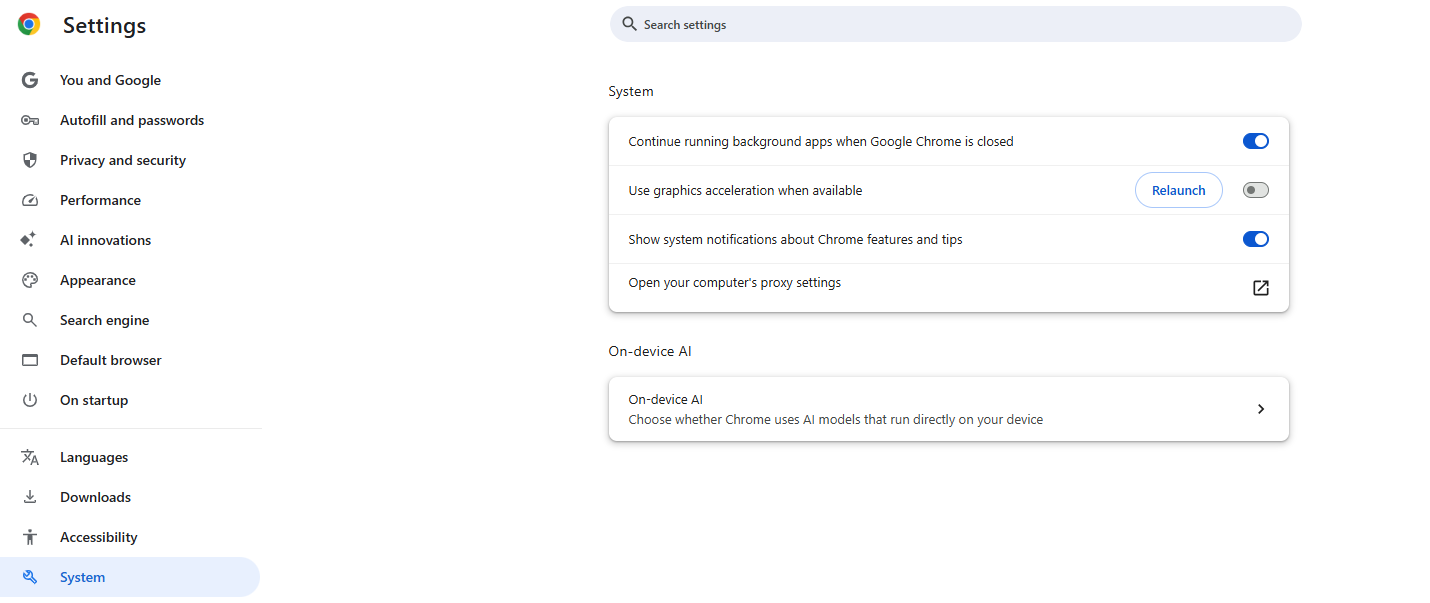Click the key icon for Autofill and passwords

tap(30, 120)
